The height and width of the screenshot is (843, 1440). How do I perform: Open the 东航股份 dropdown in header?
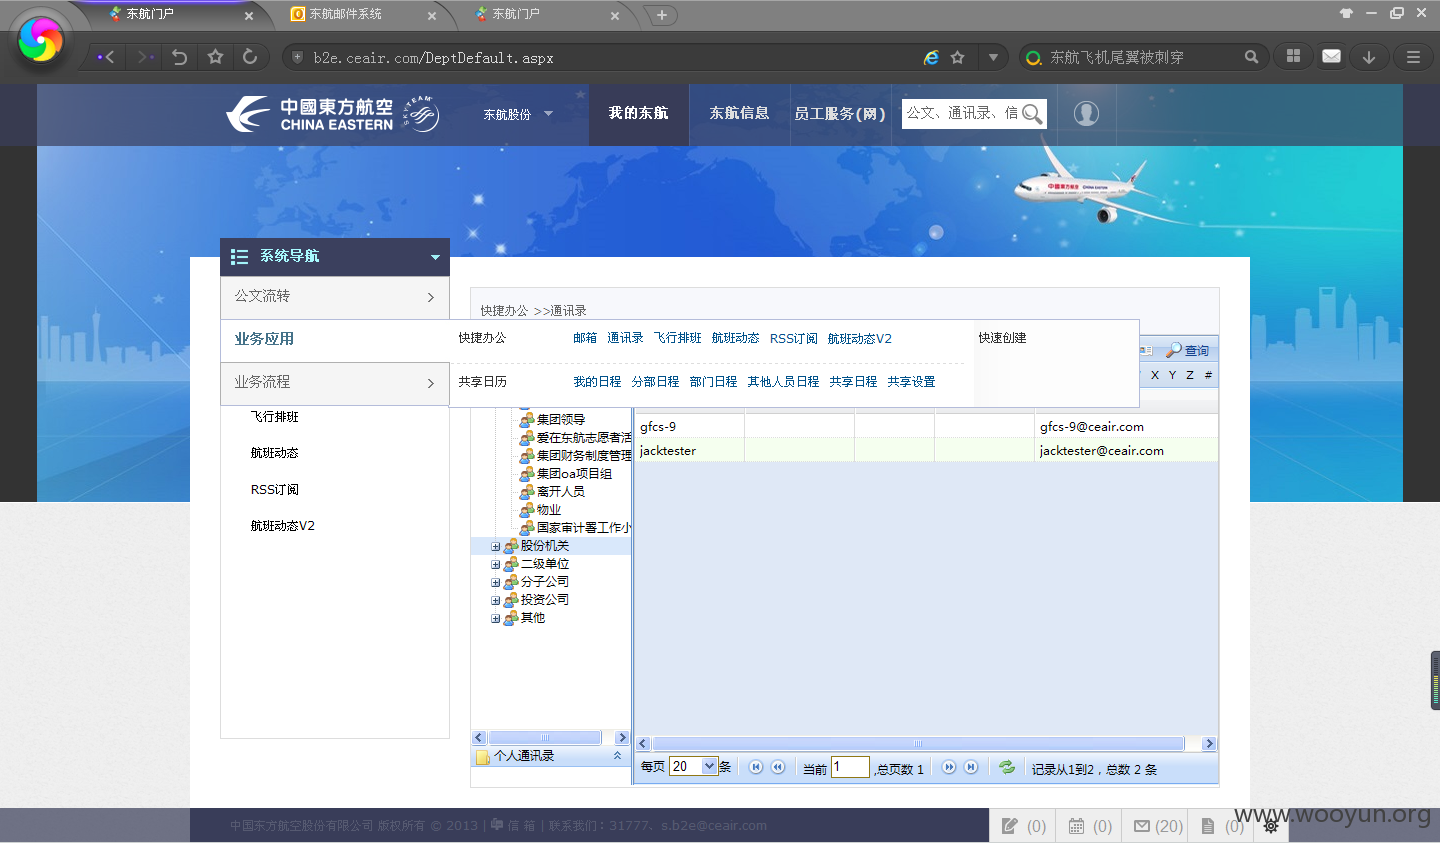pyautogui.click(x=518, y=114)
